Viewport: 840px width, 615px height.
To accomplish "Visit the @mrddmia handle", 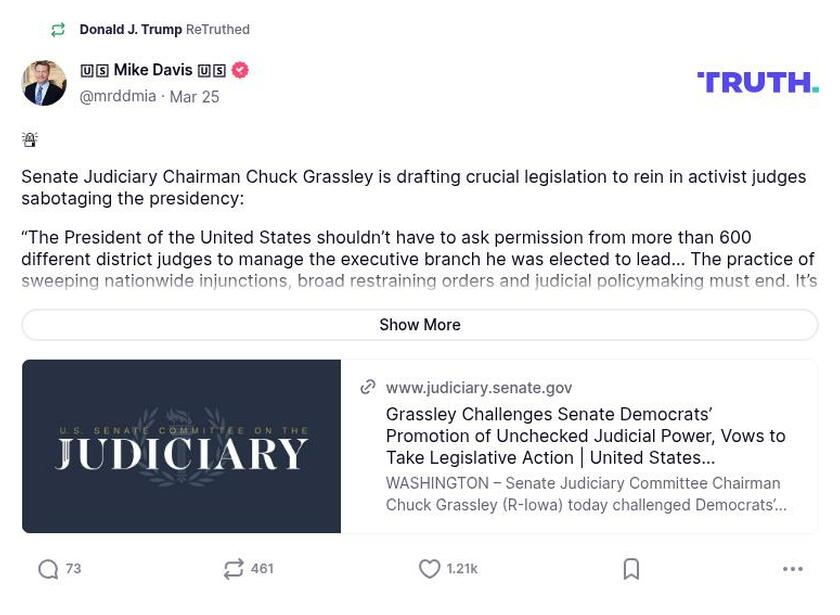I will (118, 97).
